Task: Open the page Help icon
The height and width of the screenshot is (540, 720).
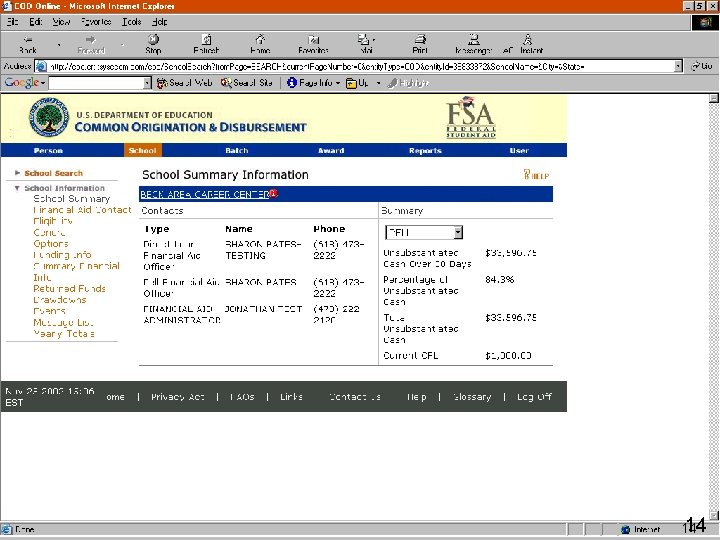Action: (536, 174)
